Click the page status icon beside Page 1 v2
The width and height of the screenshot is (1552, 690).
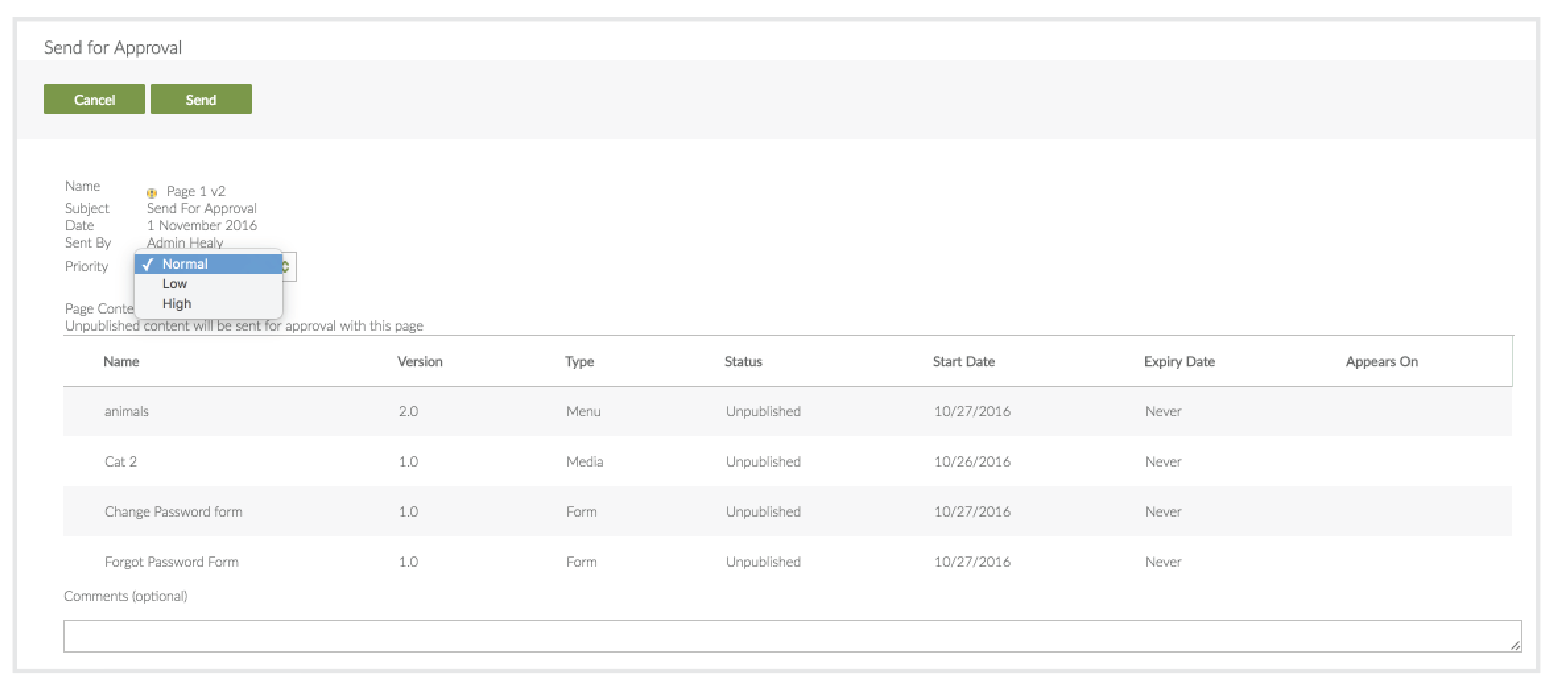click(x=152, y=192)
